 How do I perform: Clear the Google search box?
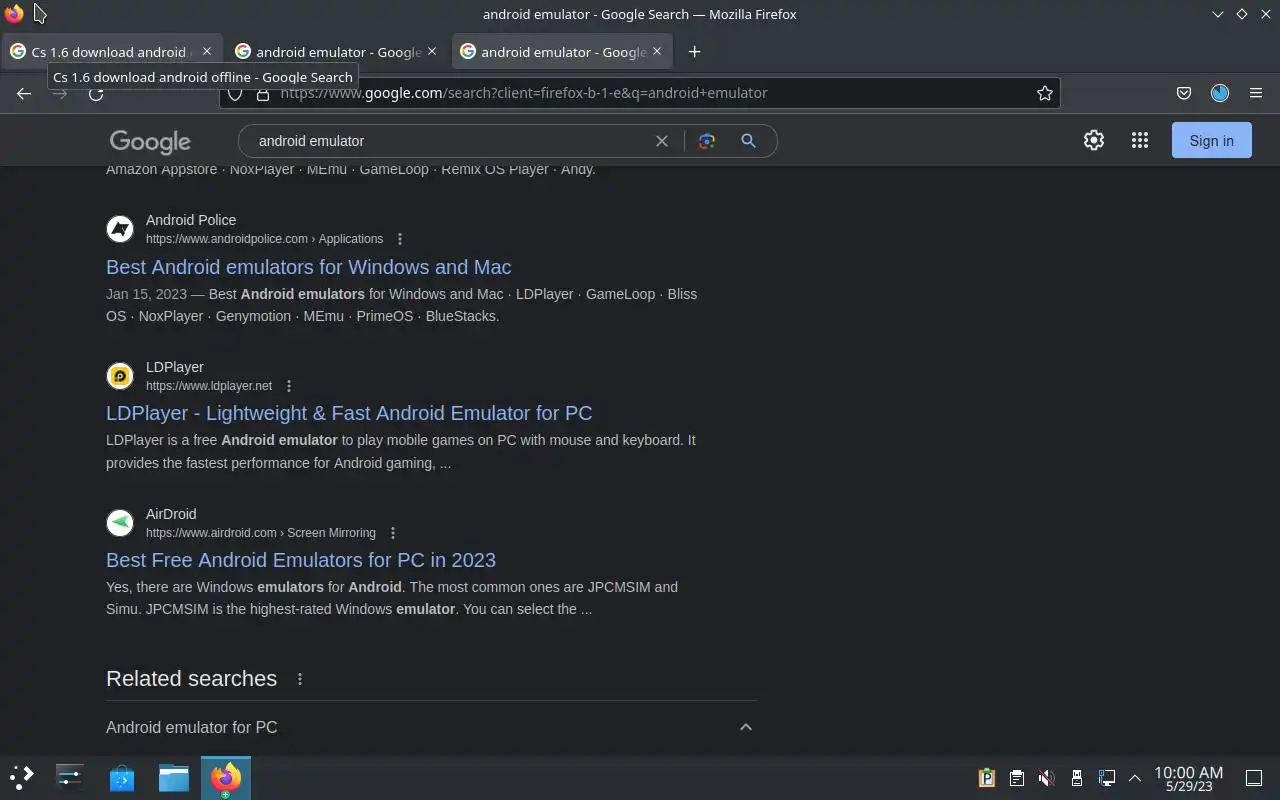click(662, 141)
